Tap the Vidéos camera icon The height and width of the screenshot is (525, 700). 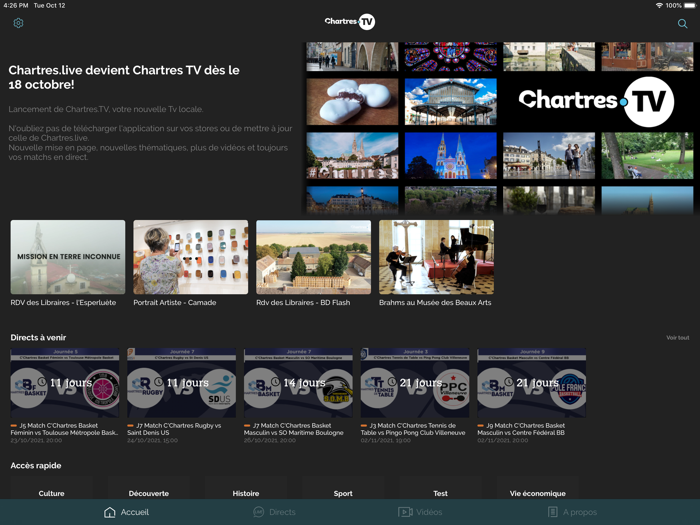[x=405, y=512]
